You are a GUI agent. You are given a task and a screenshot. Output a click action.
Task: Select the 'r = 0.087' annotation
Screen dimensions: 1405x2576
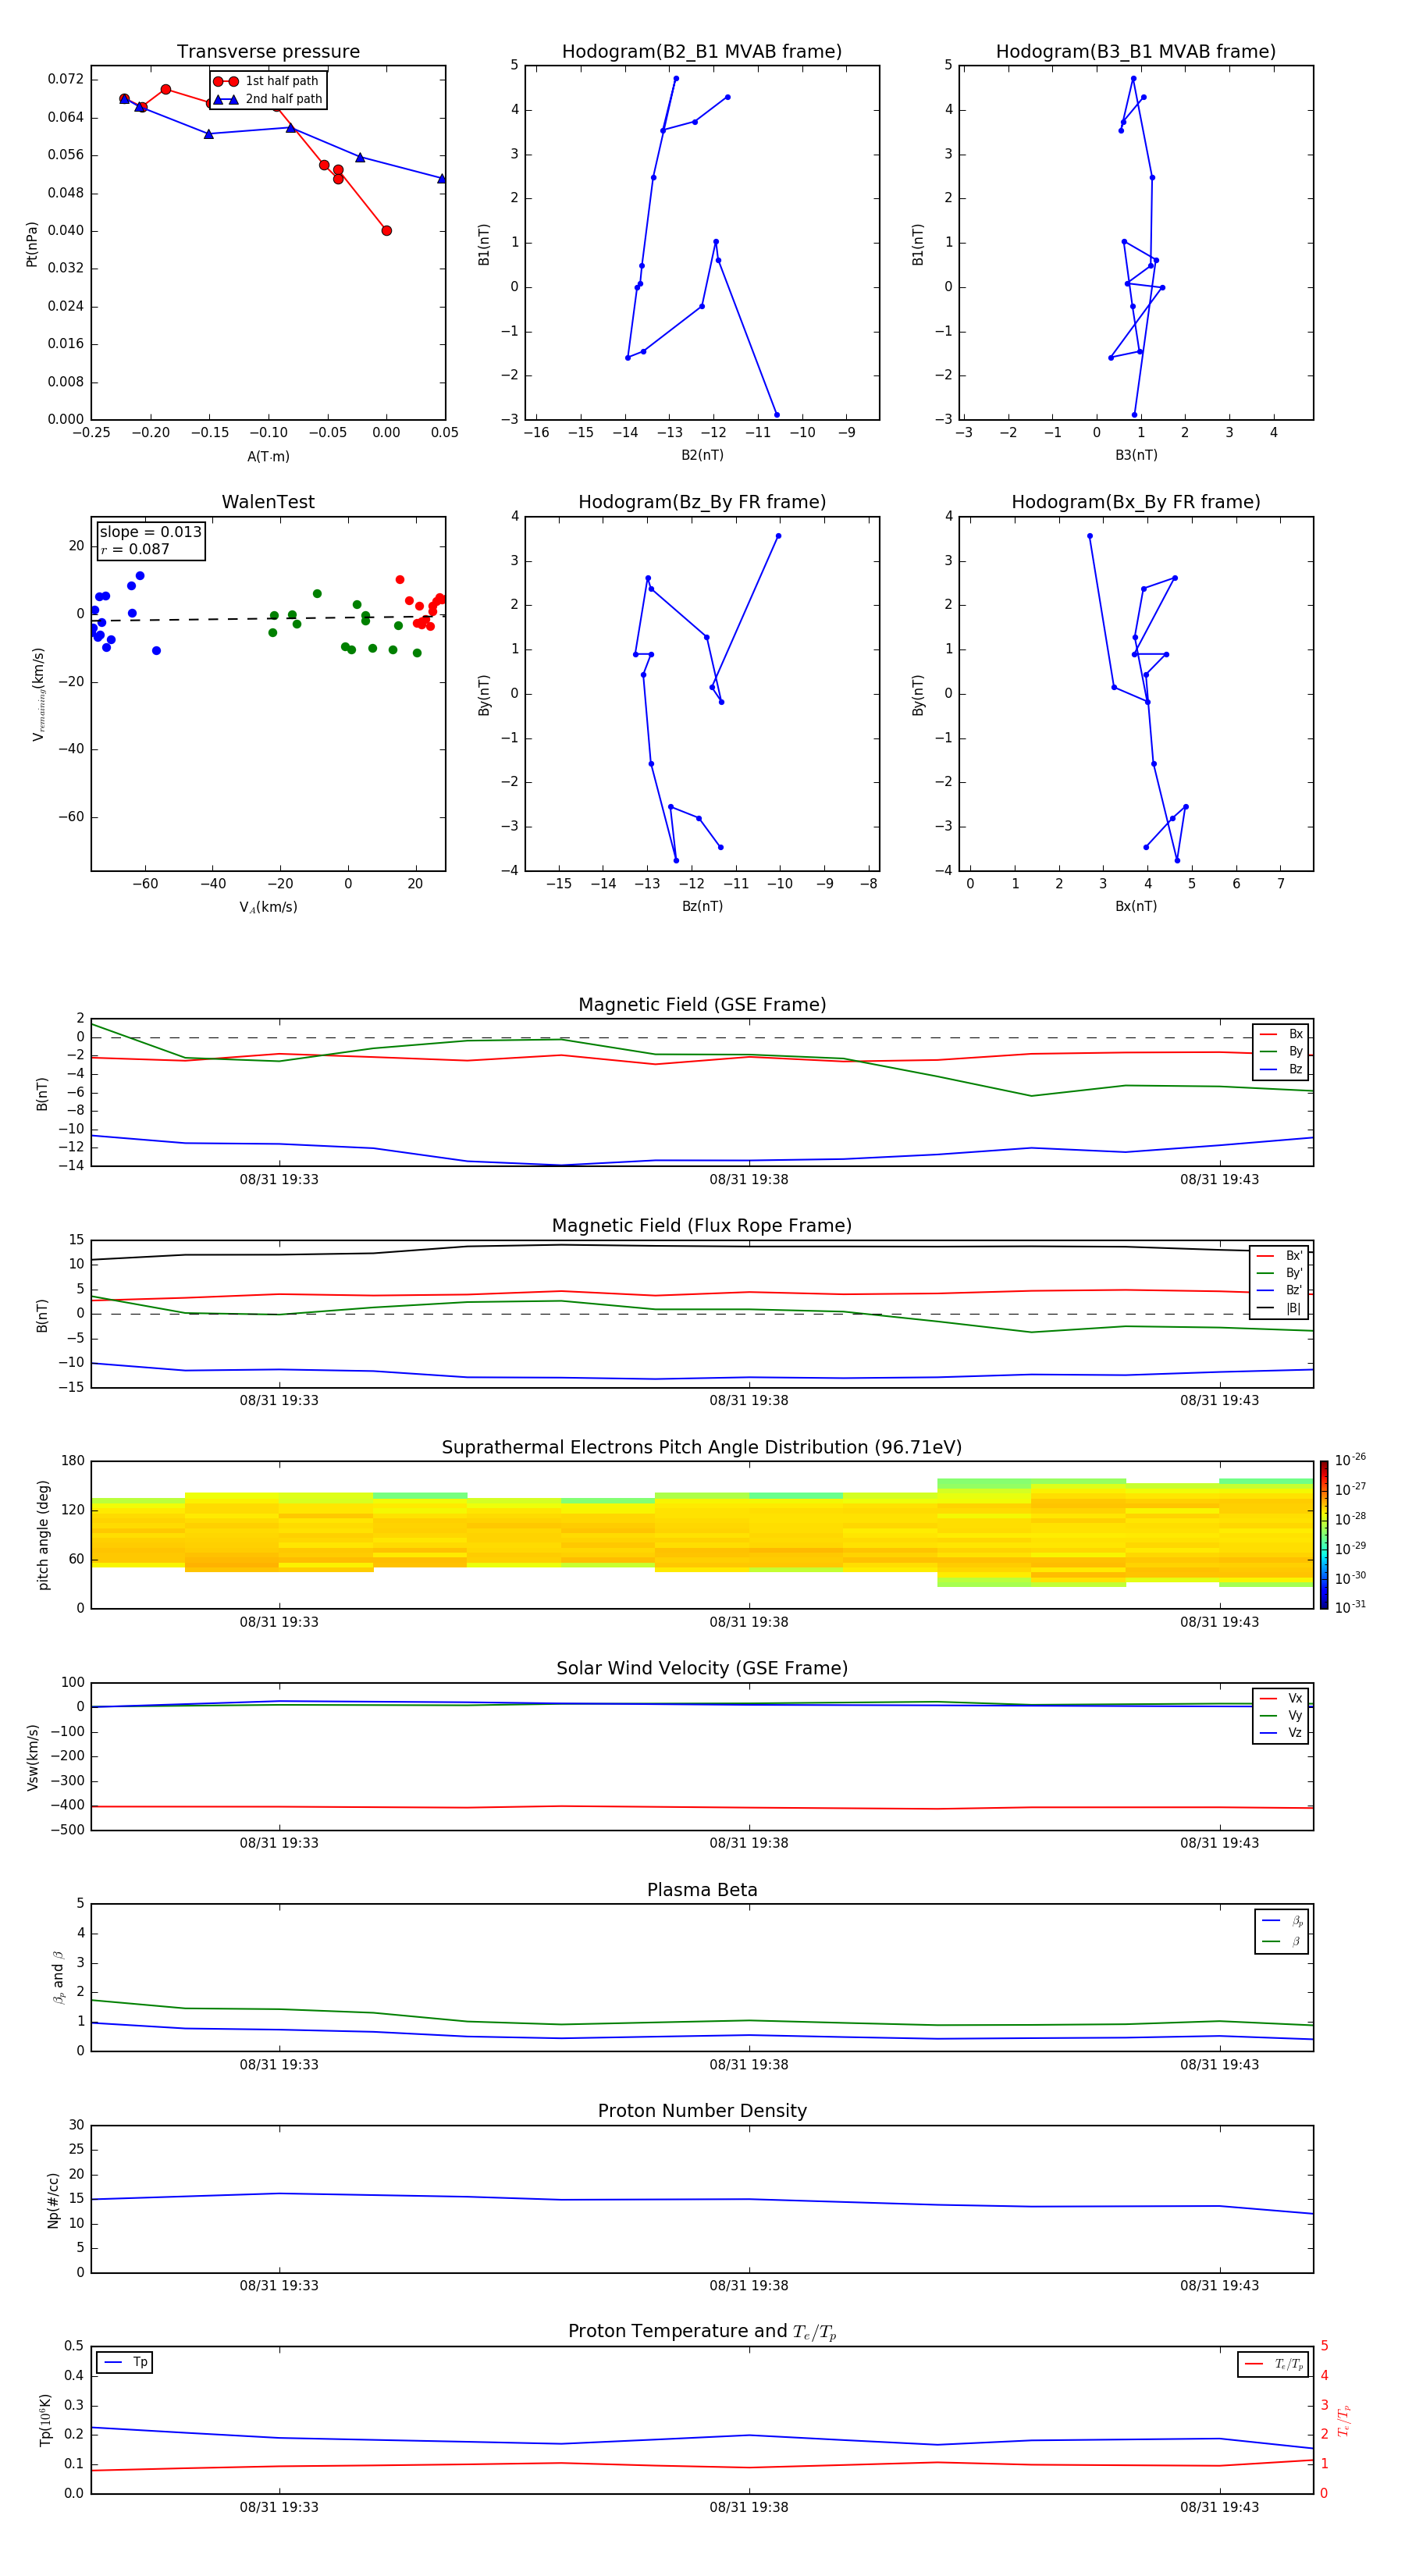pyautogui.click(x=135, y=549)
